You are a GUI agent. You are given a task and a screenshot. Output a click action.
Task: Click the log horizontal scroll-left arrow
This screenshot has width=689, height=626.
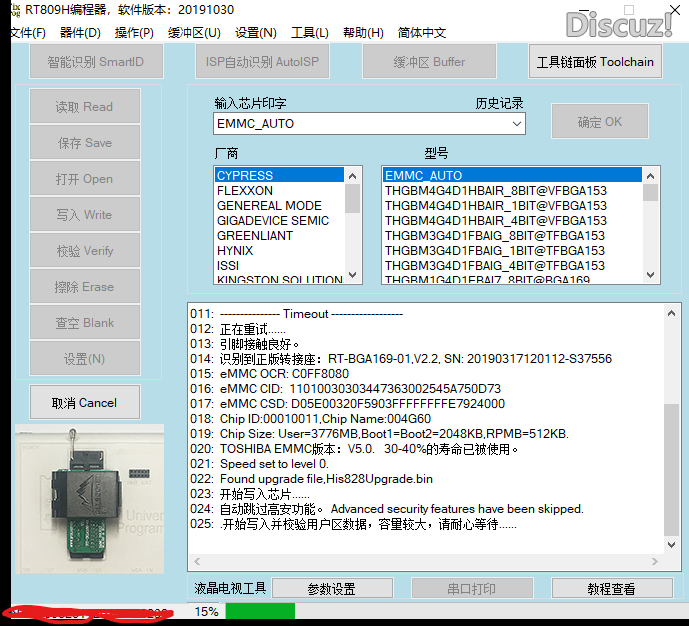[x=197, y=561]
